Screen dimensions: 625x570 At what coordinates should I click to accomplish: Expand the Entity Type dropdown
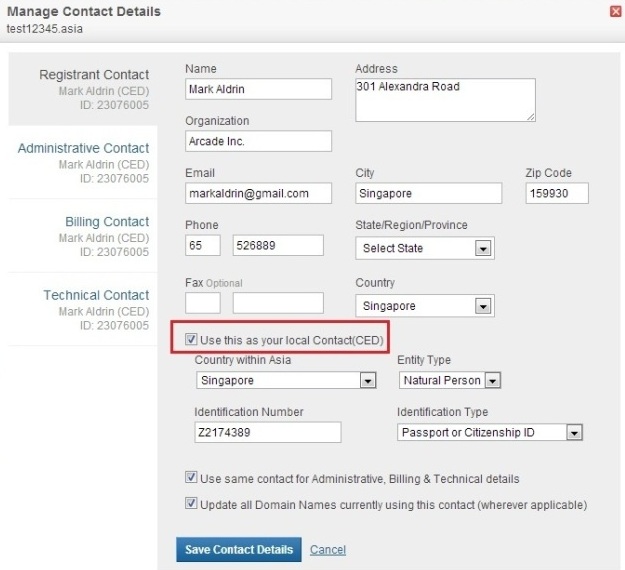point(450,380)
